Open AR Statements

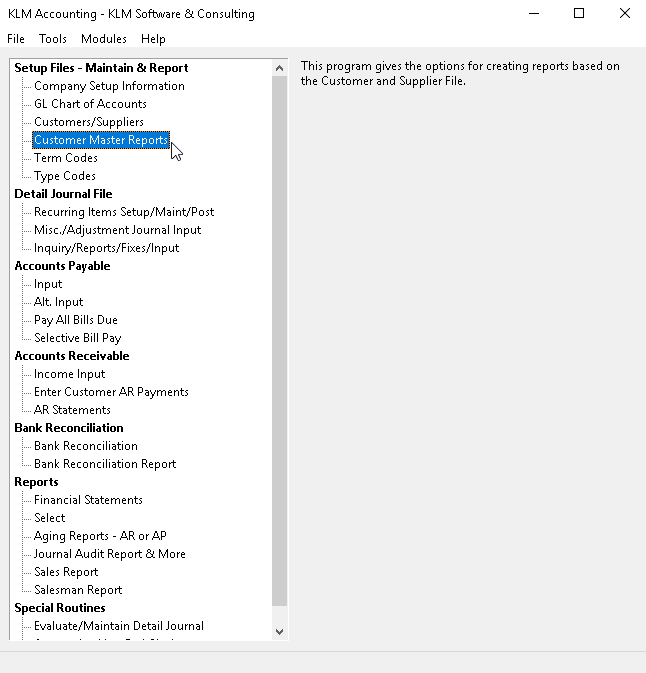pos(72,410)
